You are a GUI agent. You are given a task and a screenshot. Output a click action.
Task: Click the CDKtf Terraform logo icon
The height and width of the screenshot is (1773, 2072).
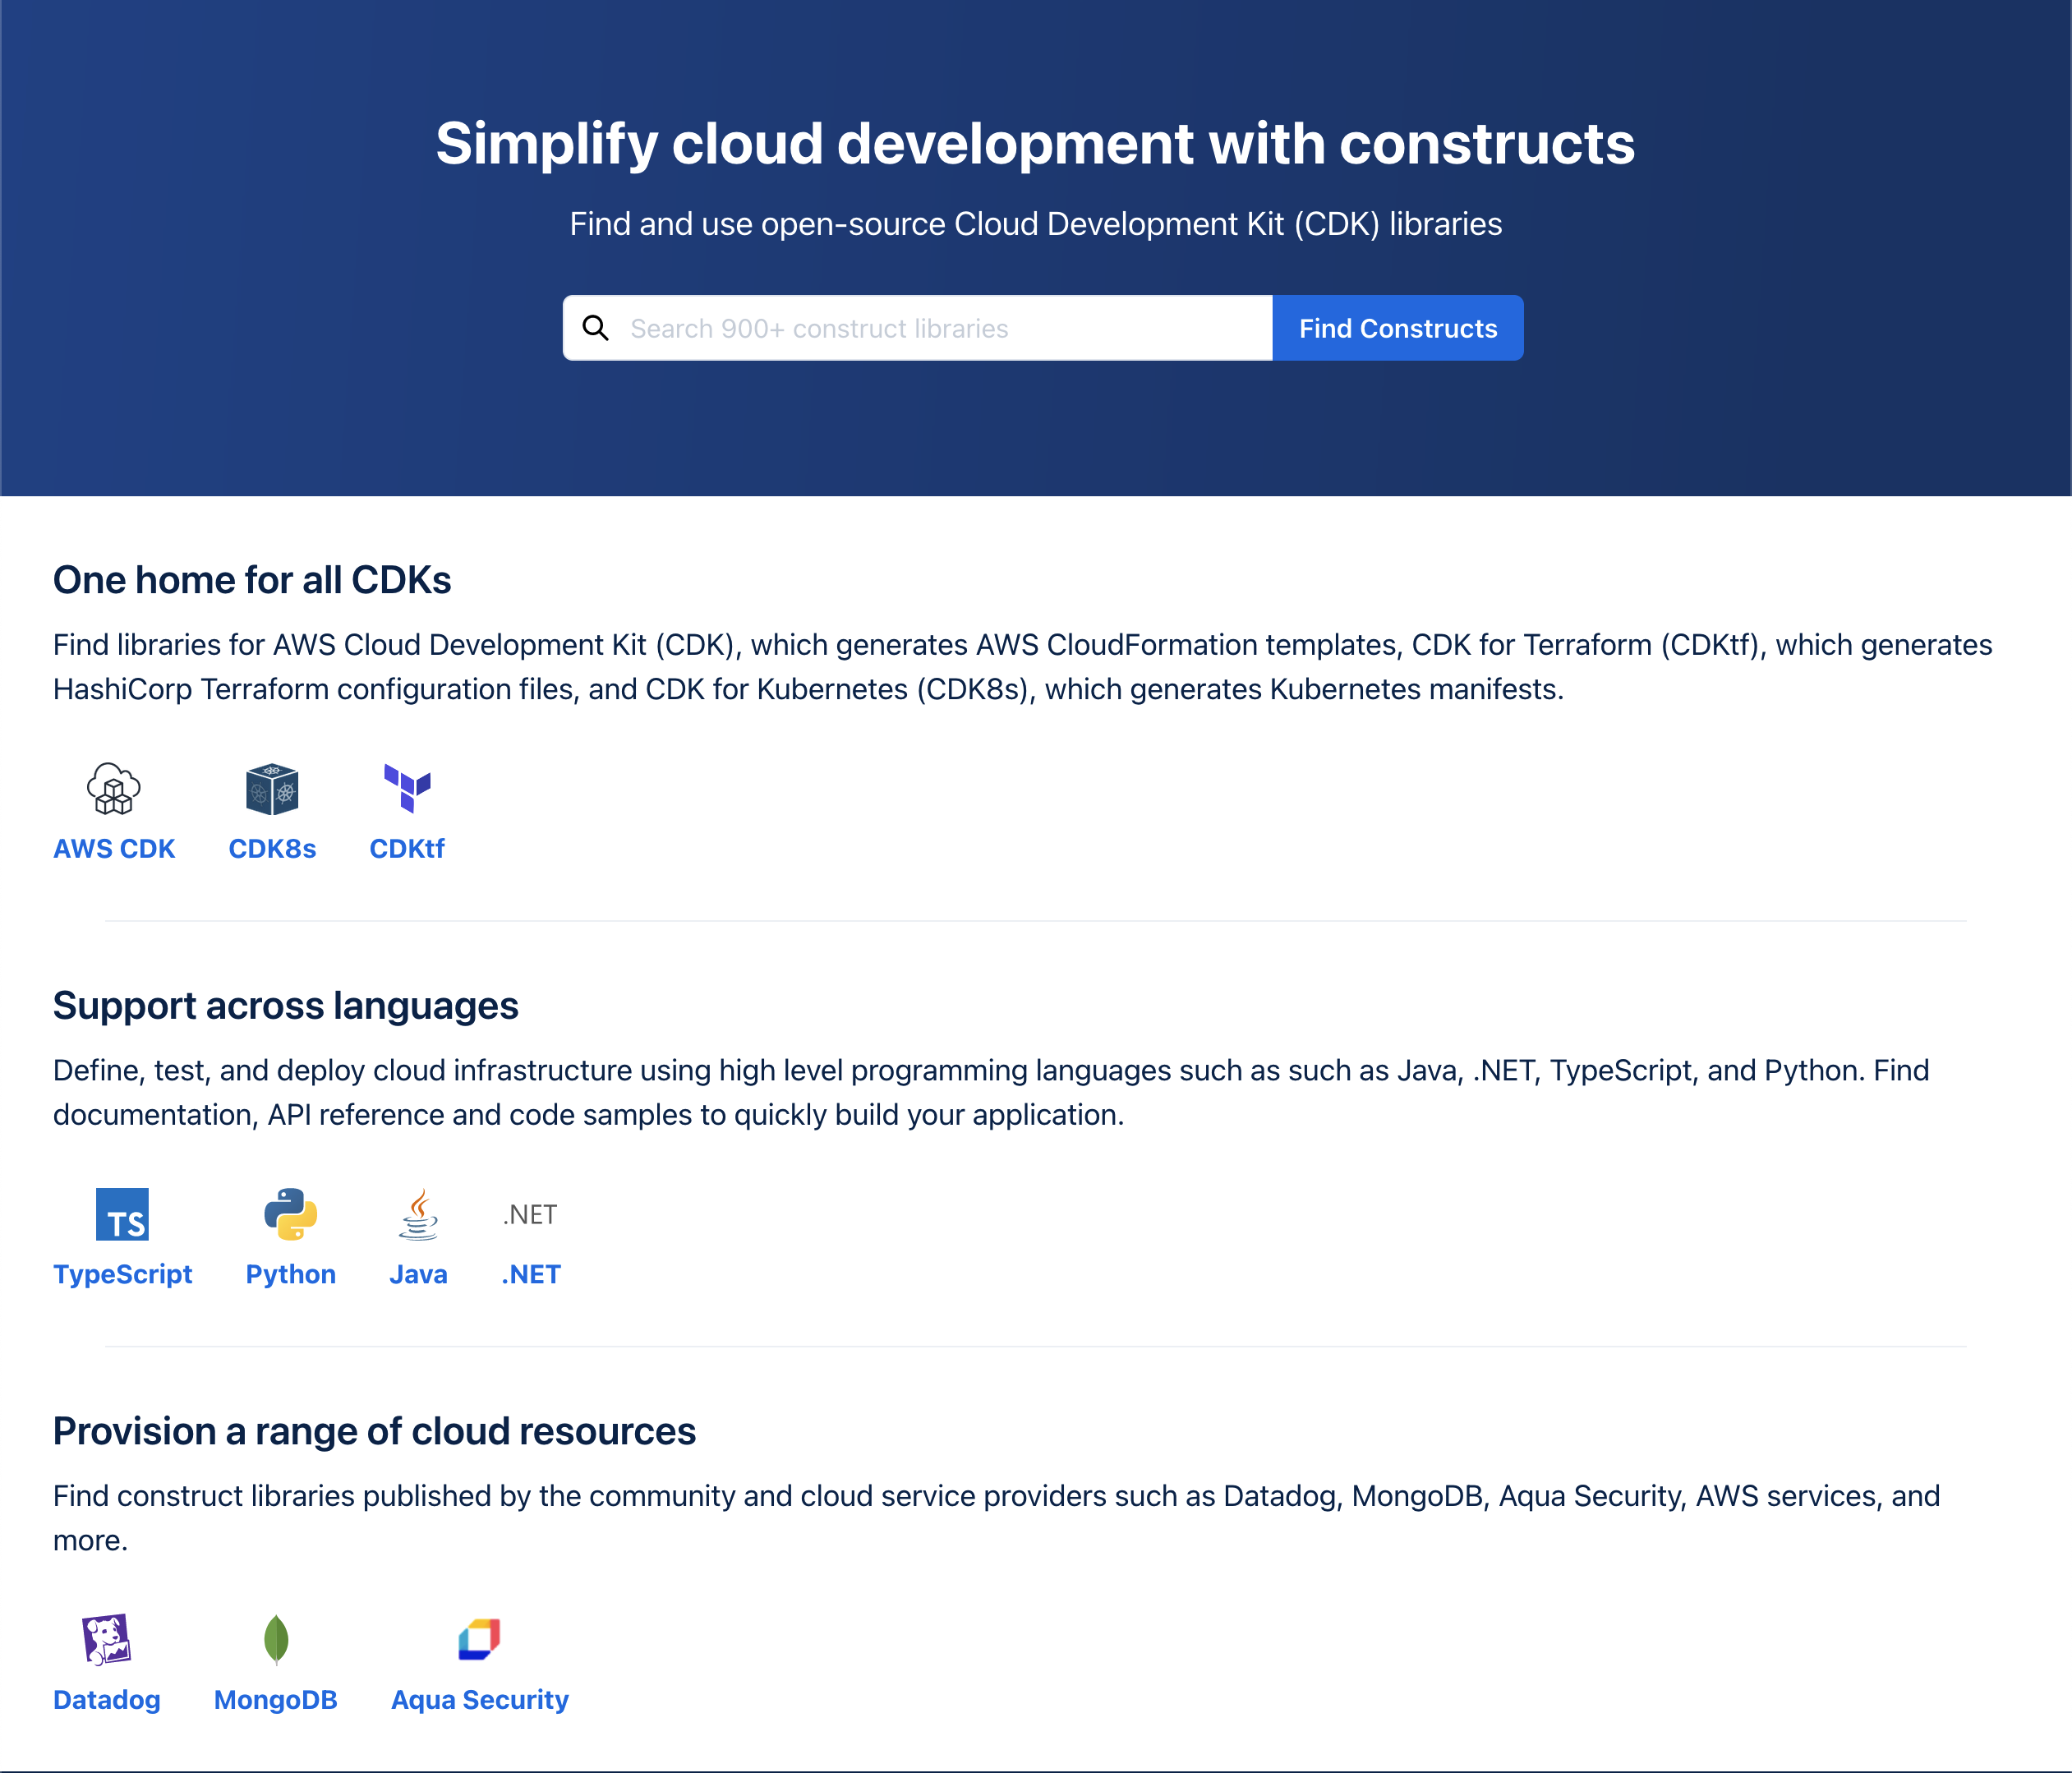click(x=406, y=789)
